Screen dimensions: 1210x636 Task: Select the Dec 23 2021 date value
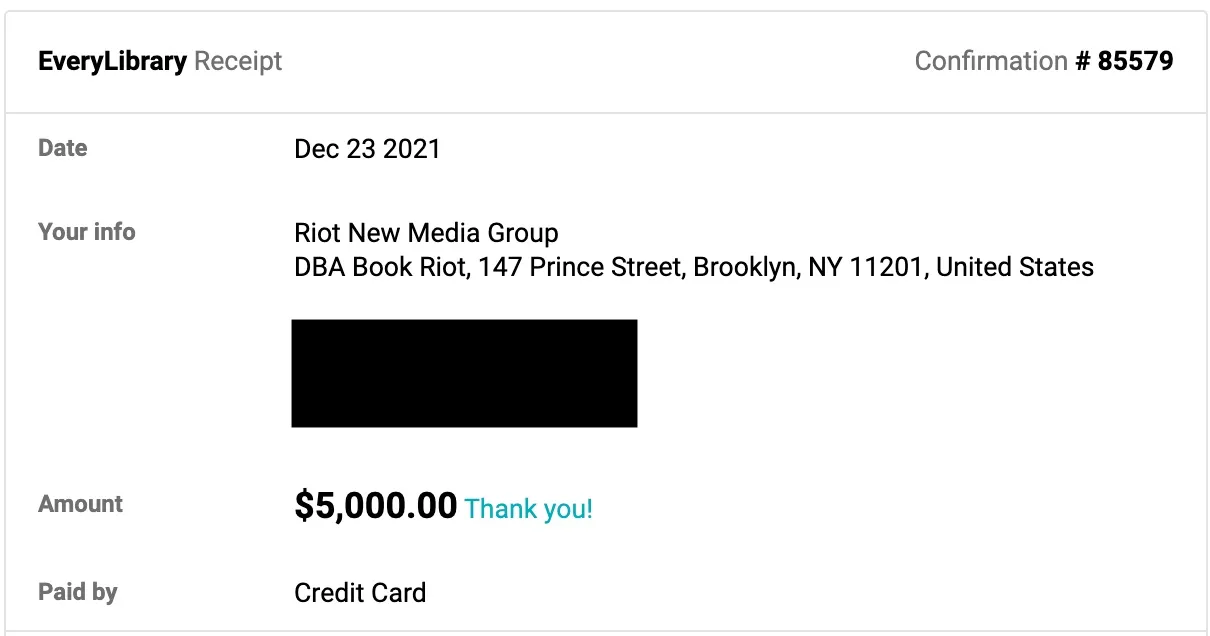tap(367, 149)
